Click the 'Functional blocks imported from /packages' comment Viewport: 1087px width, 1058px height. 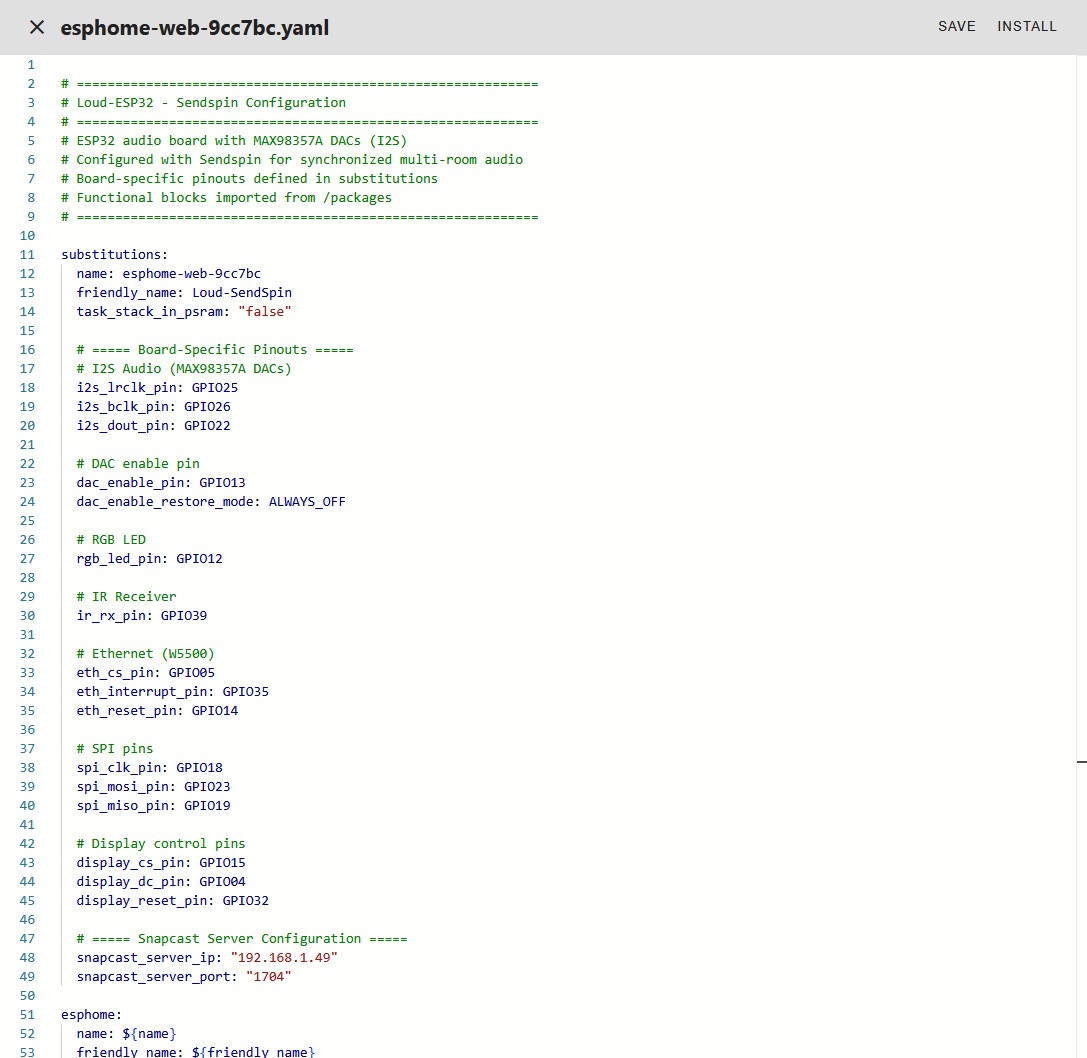click(226, 198)
